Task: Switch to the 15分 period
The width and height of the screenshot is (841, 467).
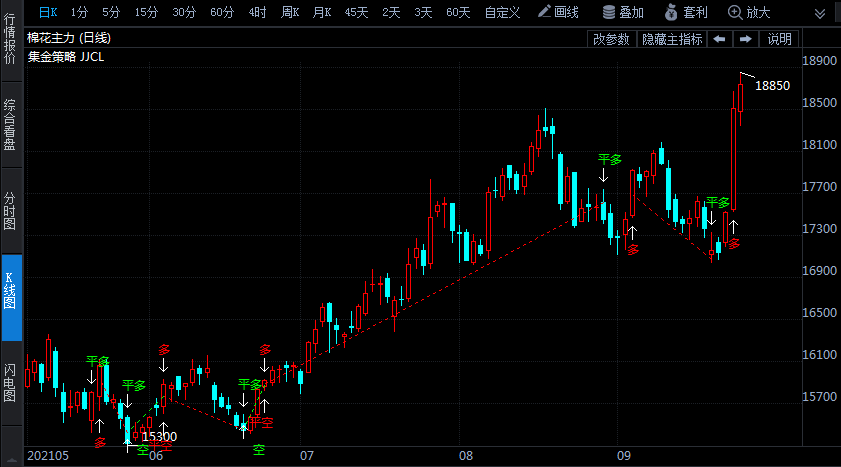Action: click(x=146, y=12)
